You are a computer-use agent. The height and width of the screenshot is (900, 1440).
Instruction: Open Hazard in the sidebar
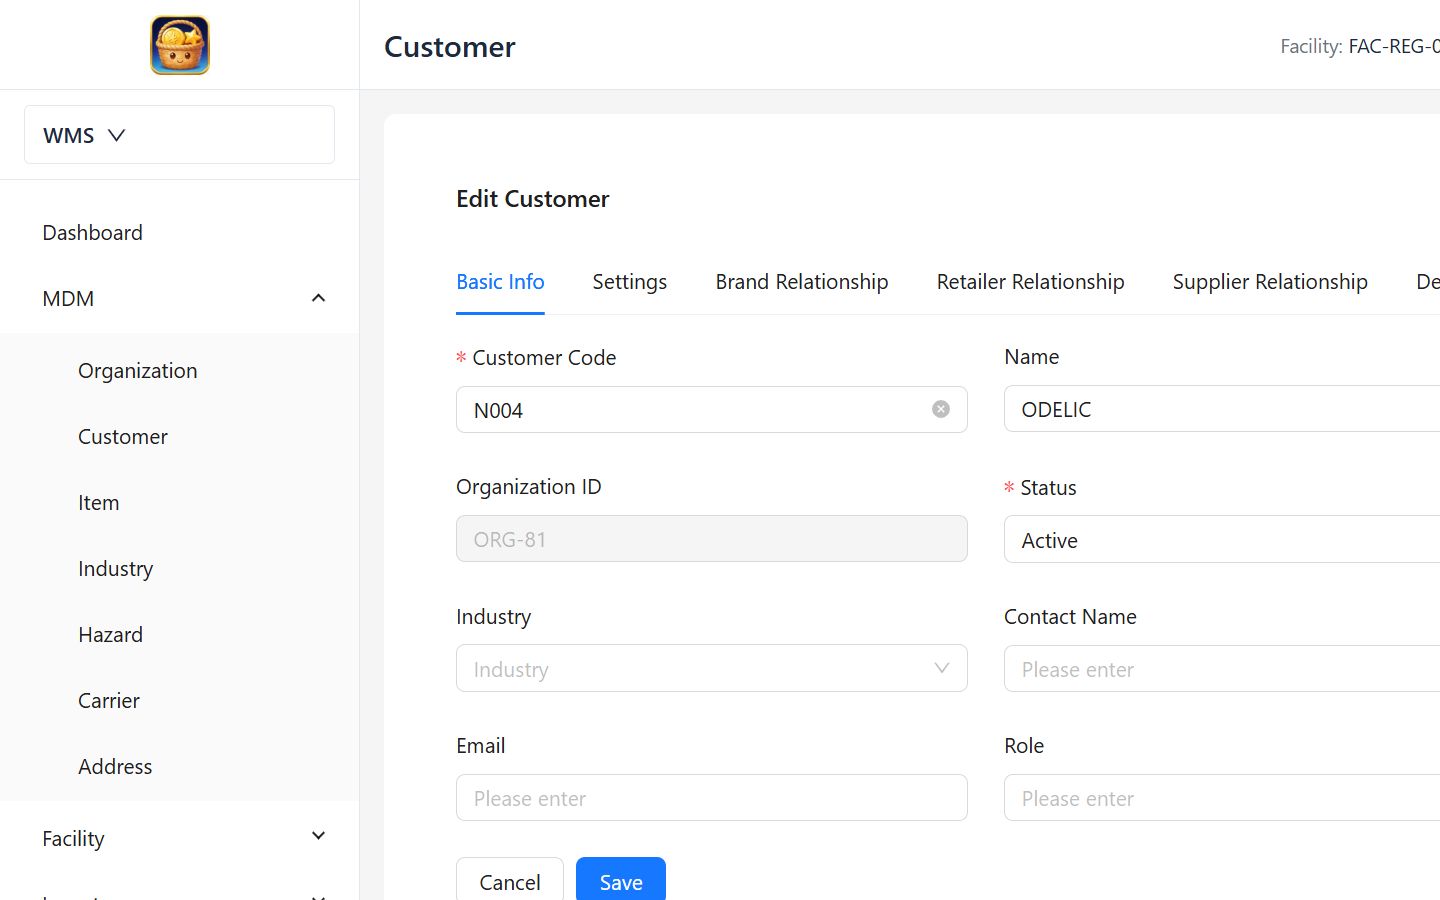pyautogui.click(x=111, y=634)
